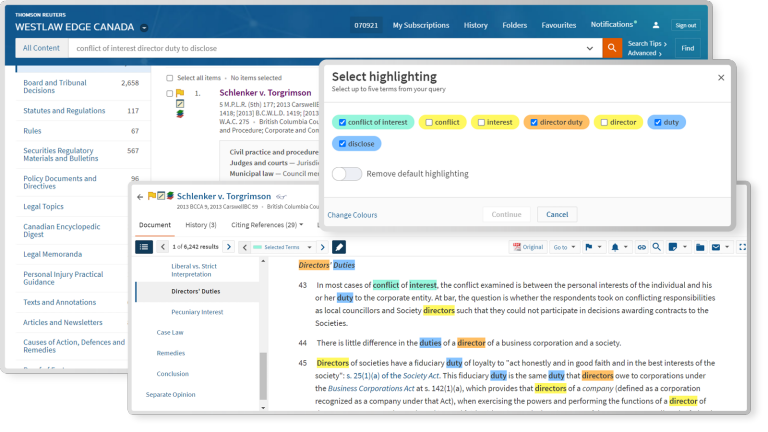Switch to the History (3) tab
768x432 pixels.
click(x=201, y=225)
